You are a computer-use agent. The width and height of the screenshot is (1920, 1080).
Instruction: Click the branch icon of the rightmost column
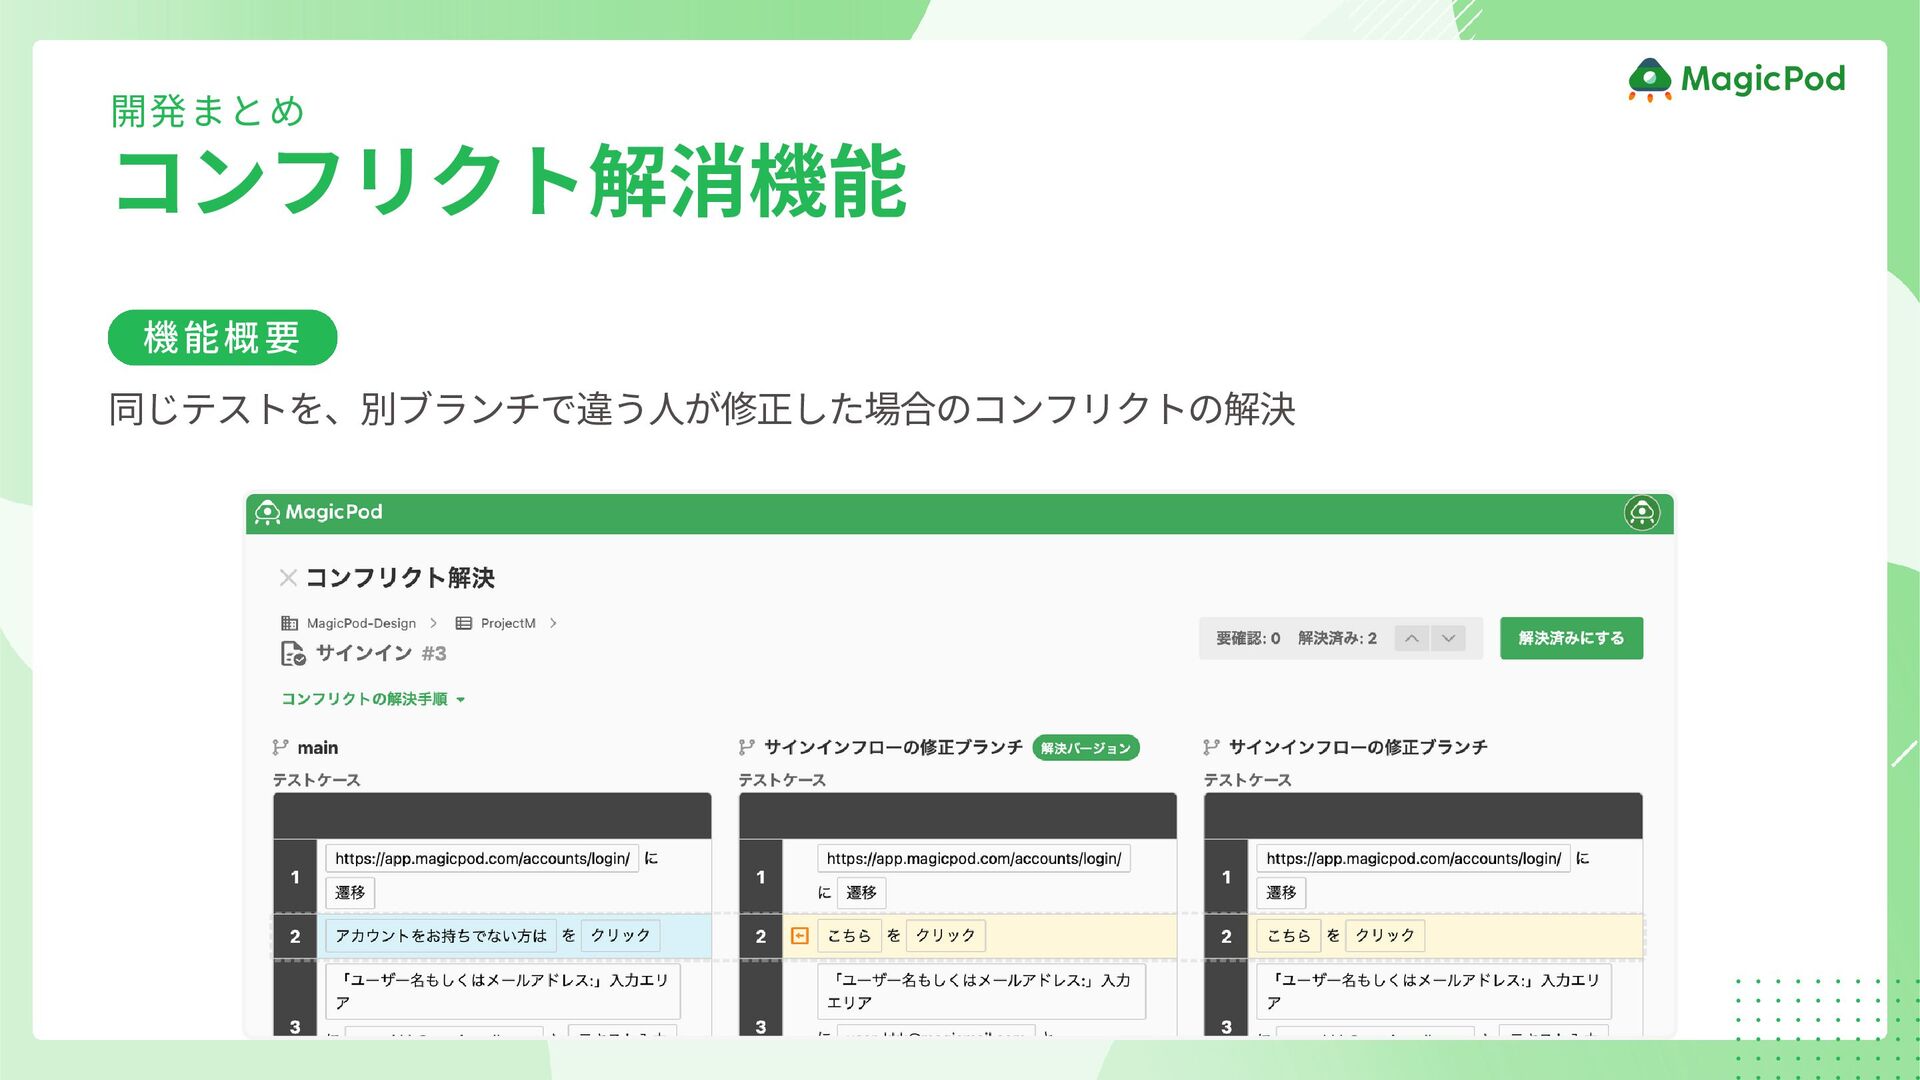(1211, 747)
